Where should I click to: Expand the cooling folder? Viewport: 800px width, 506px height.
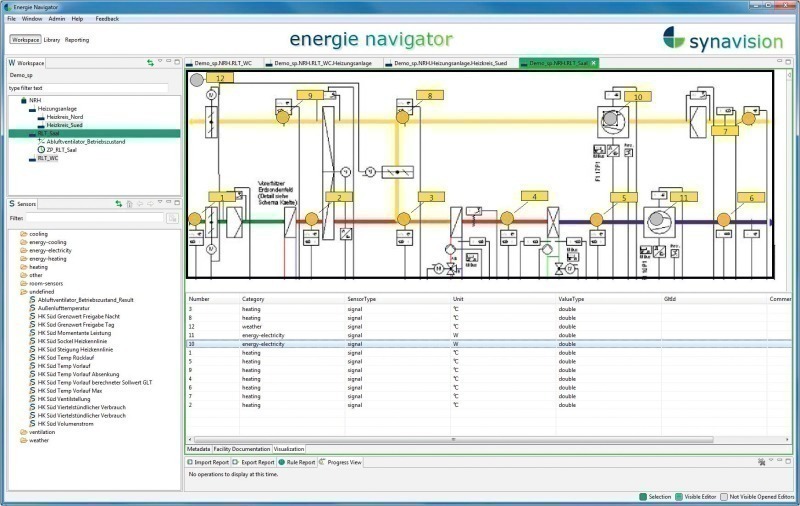(23, 234)
